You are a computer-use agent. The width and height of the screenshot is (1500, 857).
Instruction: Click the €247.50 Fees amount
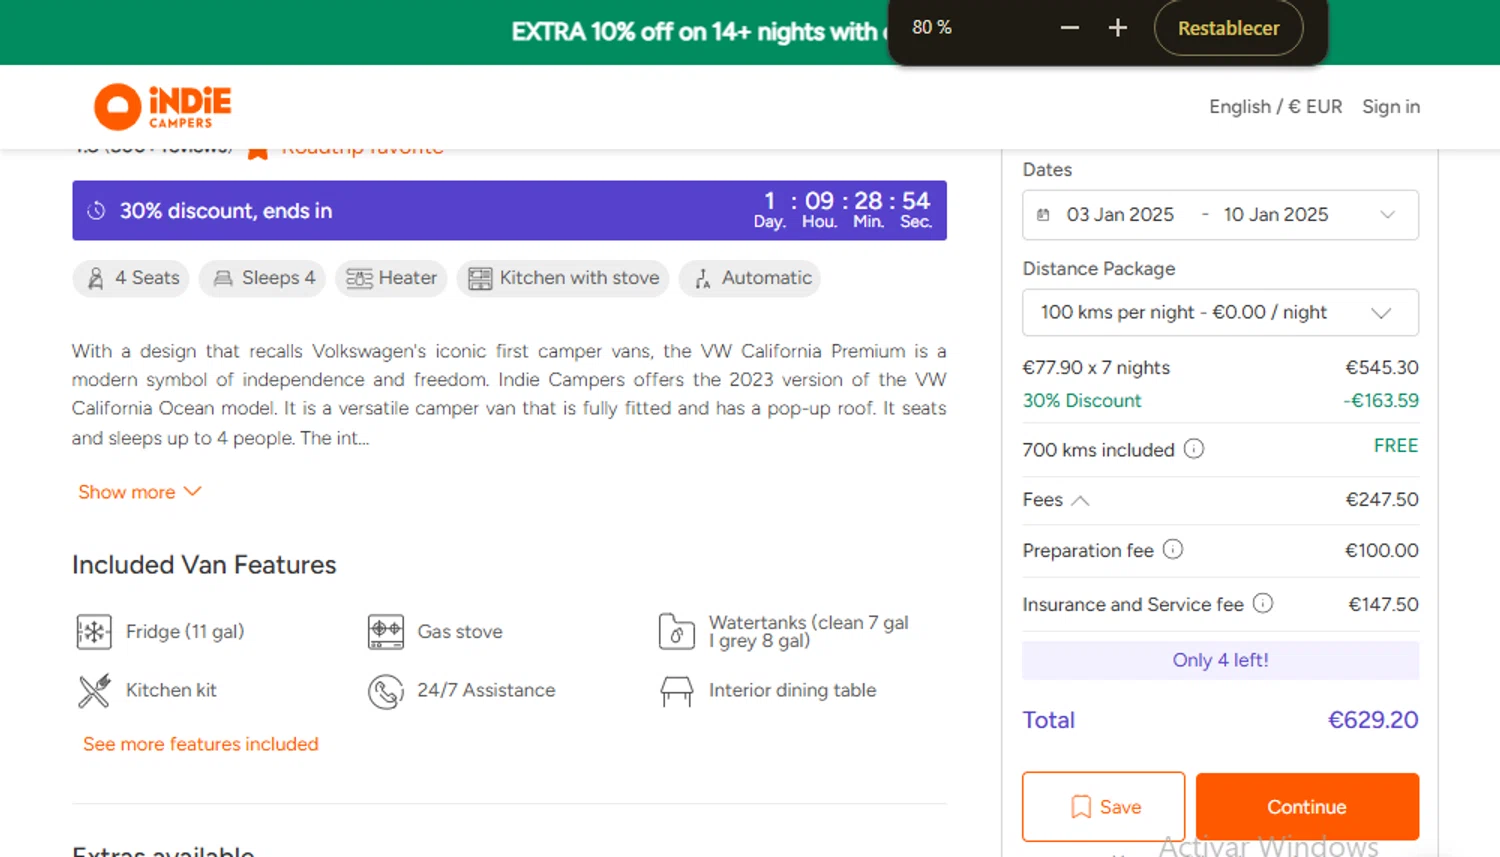click(1382, 500)
